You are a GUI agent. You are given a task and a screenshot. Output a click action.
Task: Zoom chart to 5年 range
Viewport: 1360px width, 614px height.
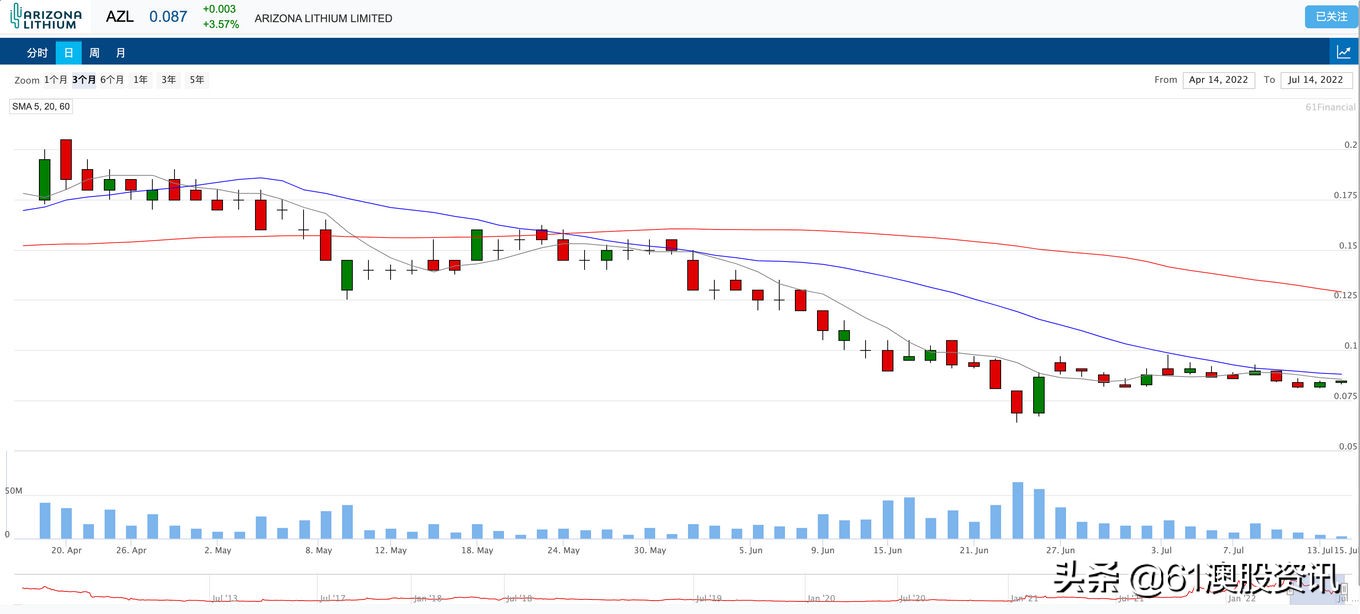197,80
